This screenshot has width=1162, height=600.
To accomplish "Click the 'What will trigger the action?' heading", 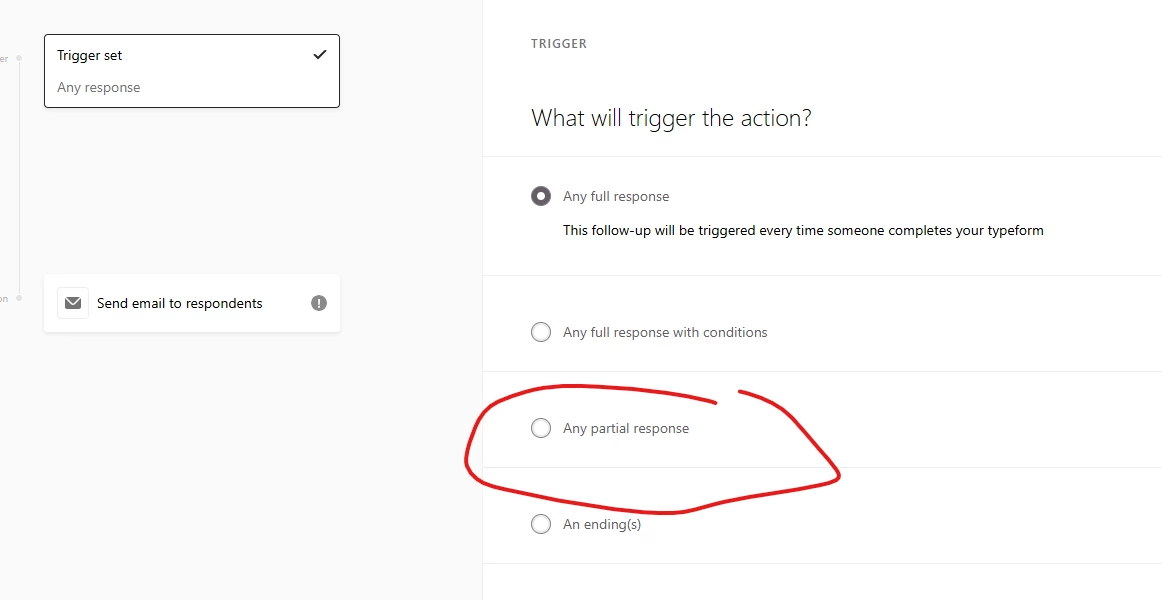I will [x=671, y=118].
